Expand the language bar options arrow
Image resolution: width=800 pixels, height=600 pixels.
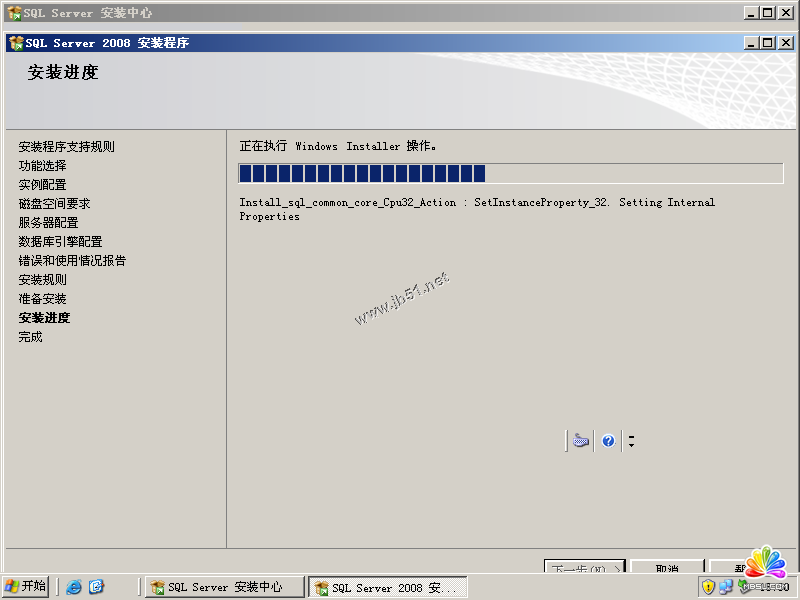point(631,441)
